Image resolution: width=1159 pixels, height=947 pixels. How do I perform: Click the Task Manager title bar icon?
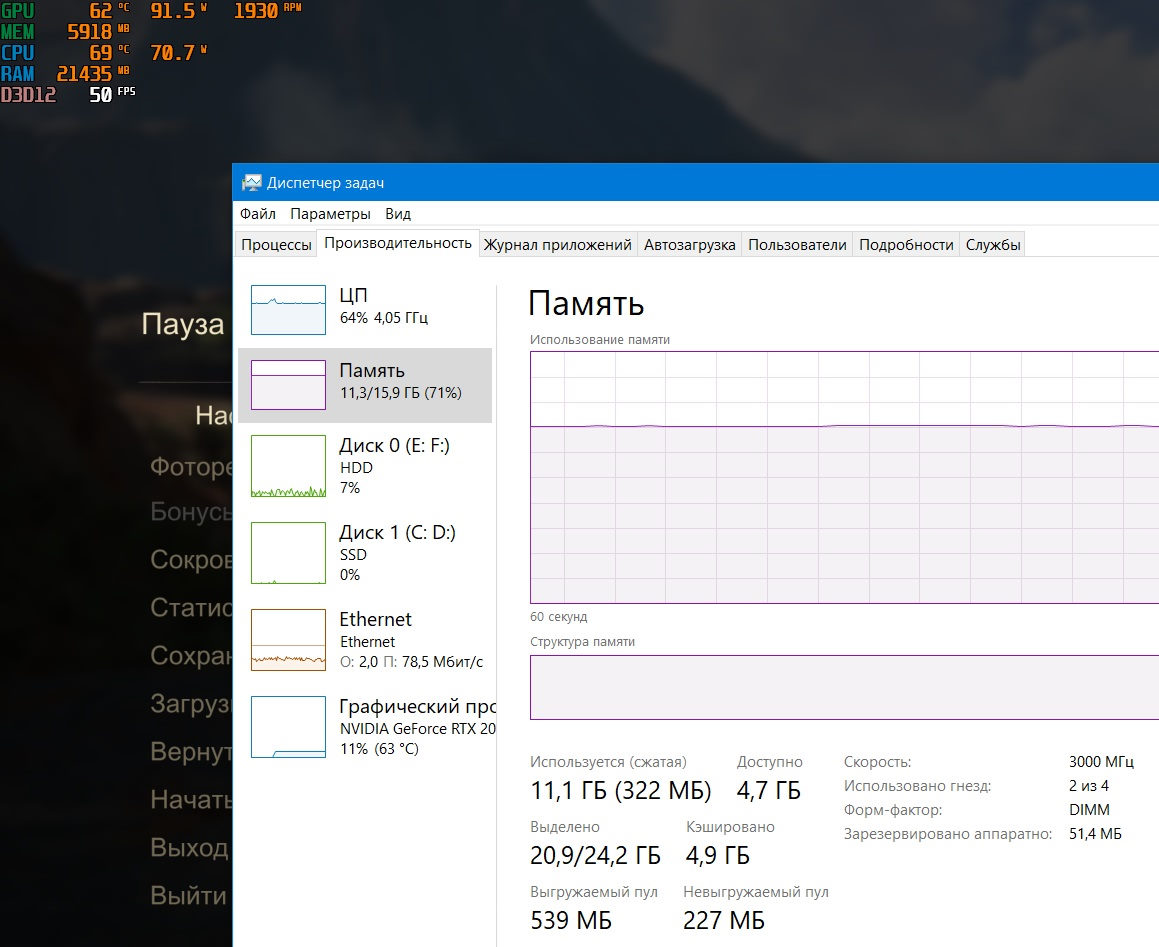(x=252, y=183)
